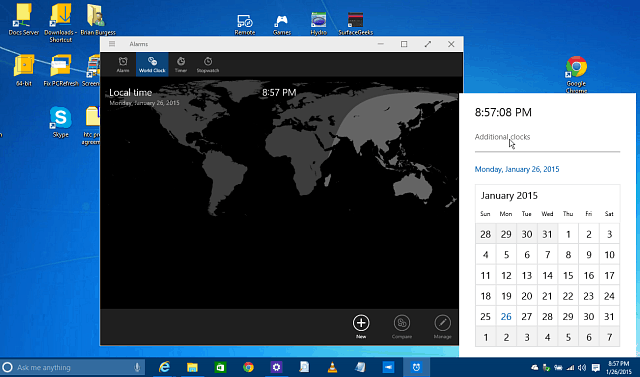Select the Fix PCRefresh desktop folder
Viewport: 640px width, 377px height.
pyautogui.click(x=61, y=70)
